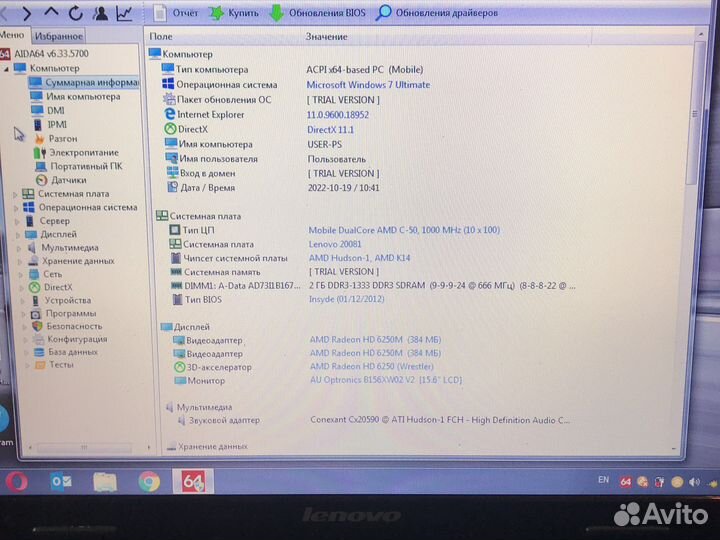Click the Безопасность shield icon
720x540 pixels.
(x=37, y=326)
